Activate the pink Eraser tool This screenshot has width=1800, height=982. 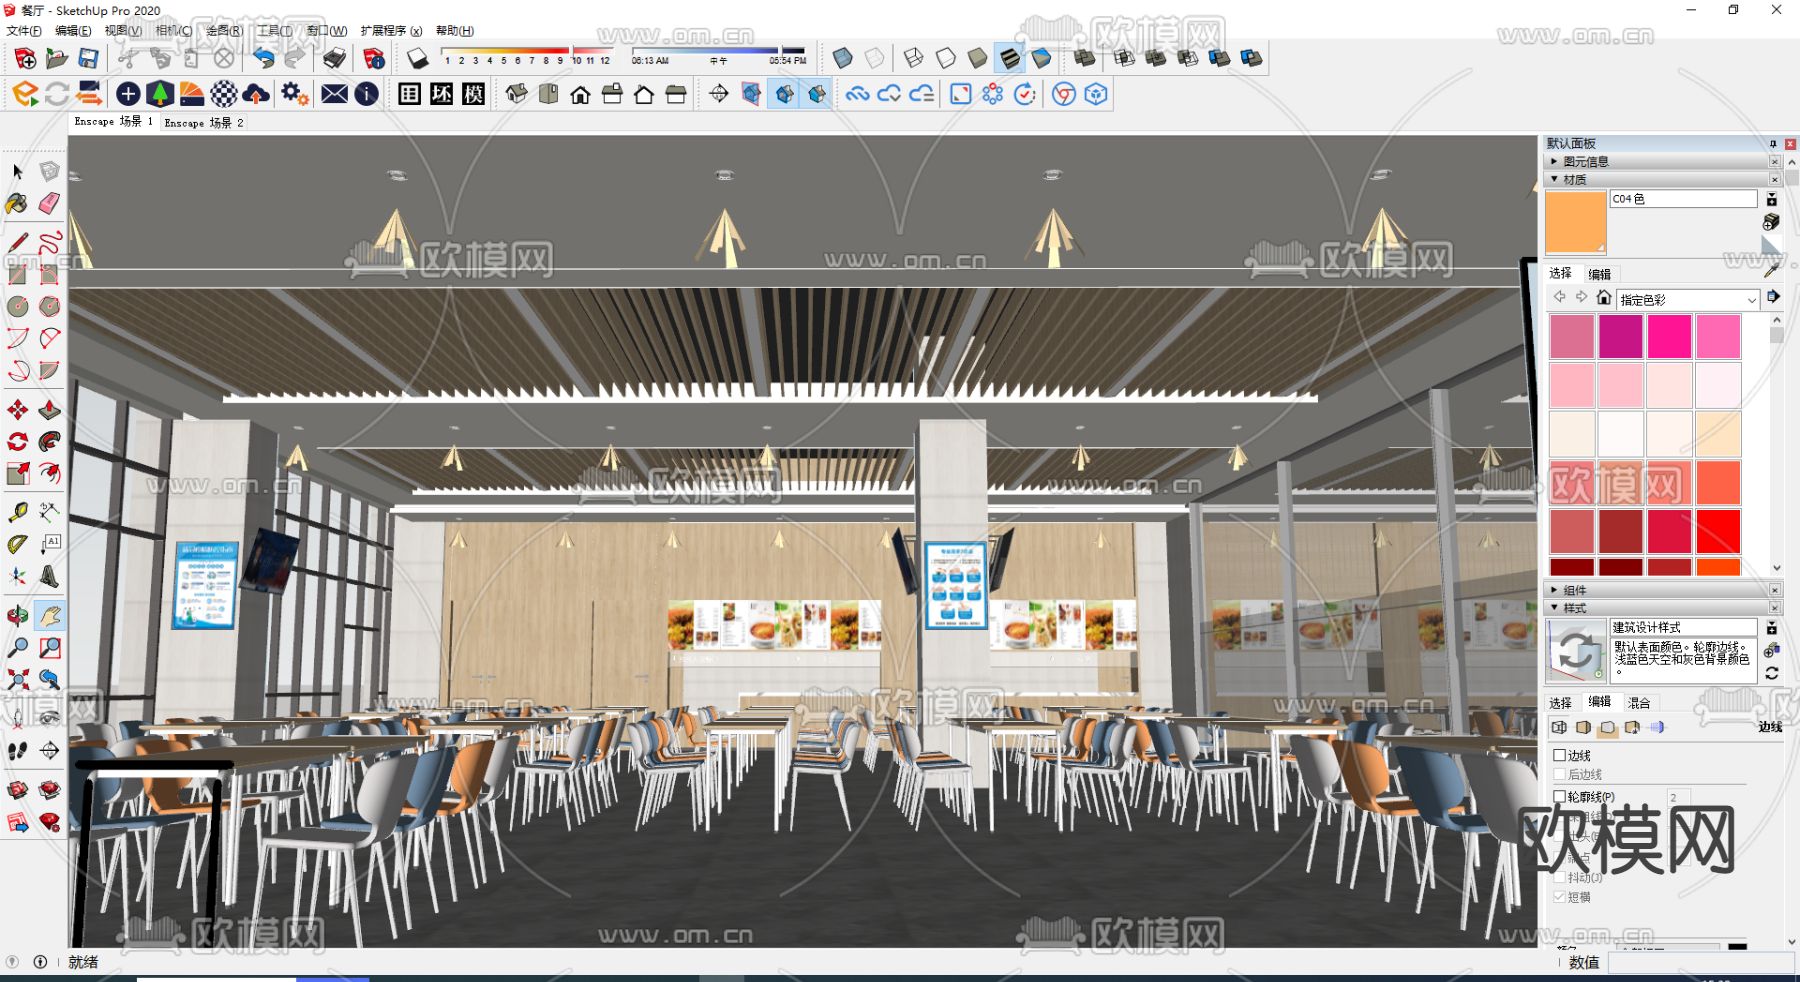49,204
